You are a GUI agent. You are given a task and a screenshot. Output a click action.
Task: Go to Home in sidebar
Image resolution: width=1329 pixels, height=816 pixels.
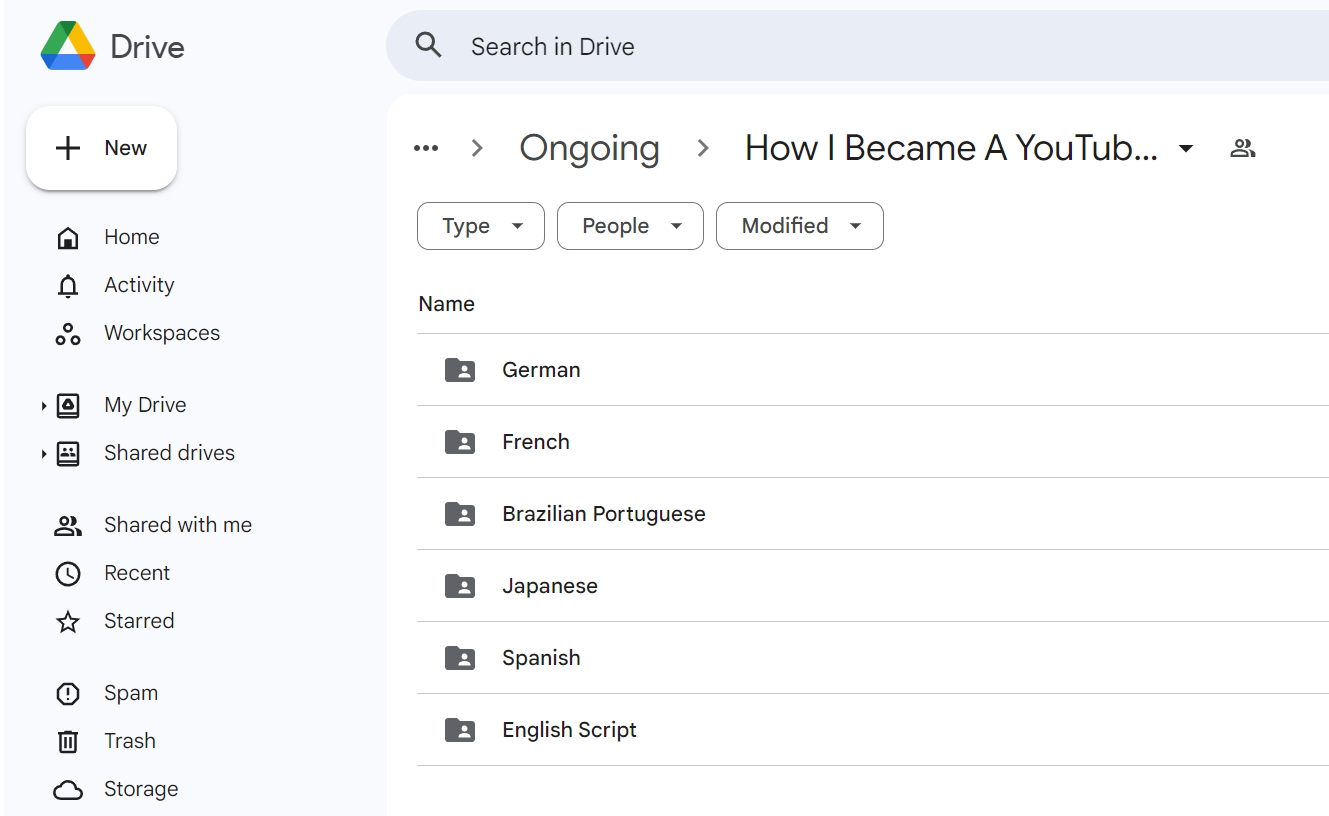tap(131, 237)
